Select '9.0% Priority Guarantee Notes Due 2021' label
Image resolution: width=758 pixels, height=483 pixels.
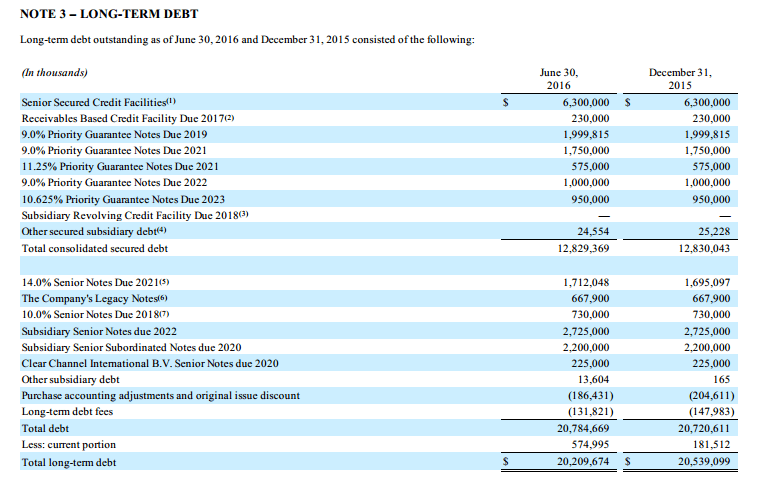pyautogui.click(x=114, y=150)
